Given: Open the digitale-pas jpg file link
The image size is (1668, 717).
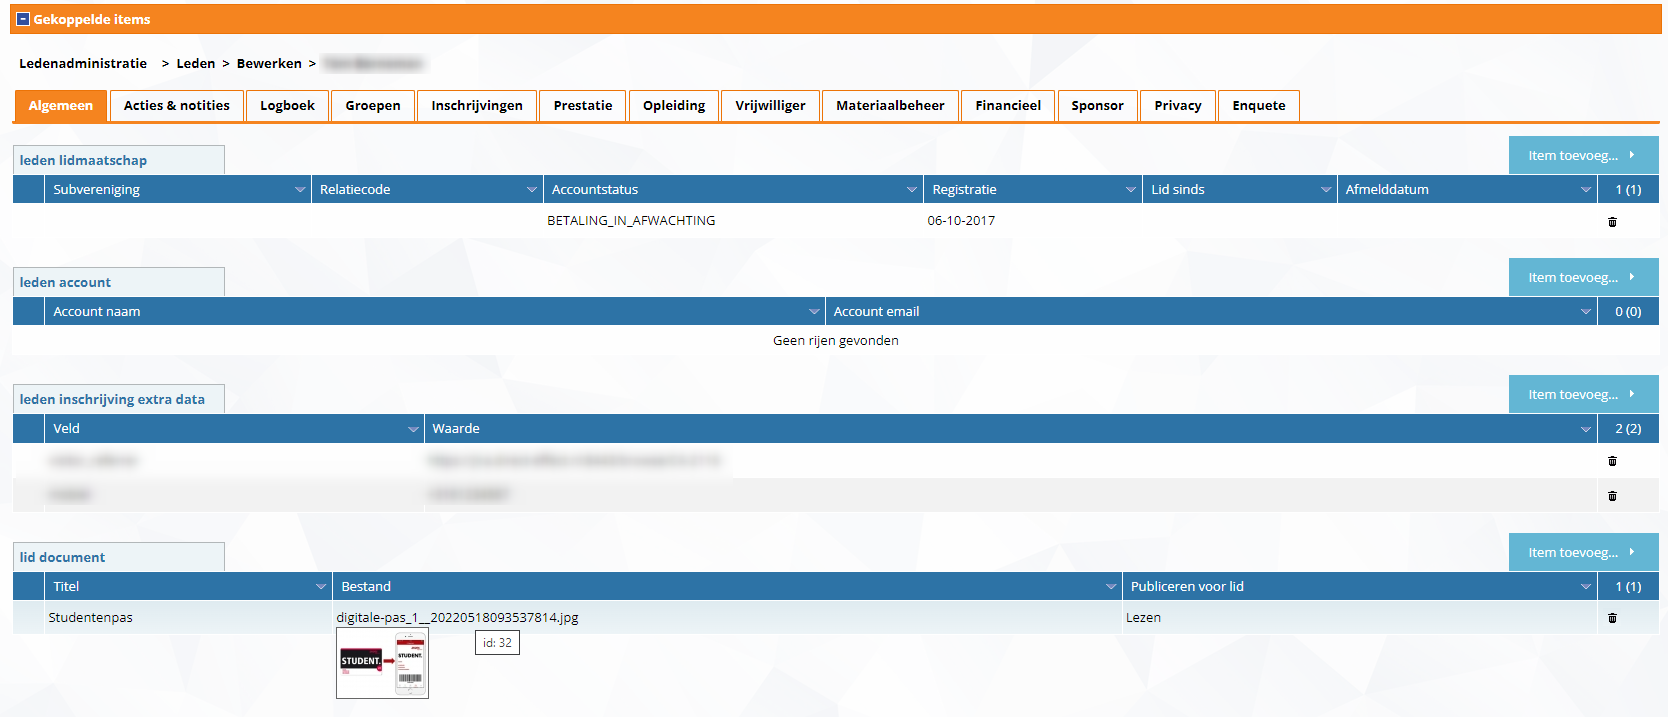Looking at the screenshot, I should [x=457, y=617].
